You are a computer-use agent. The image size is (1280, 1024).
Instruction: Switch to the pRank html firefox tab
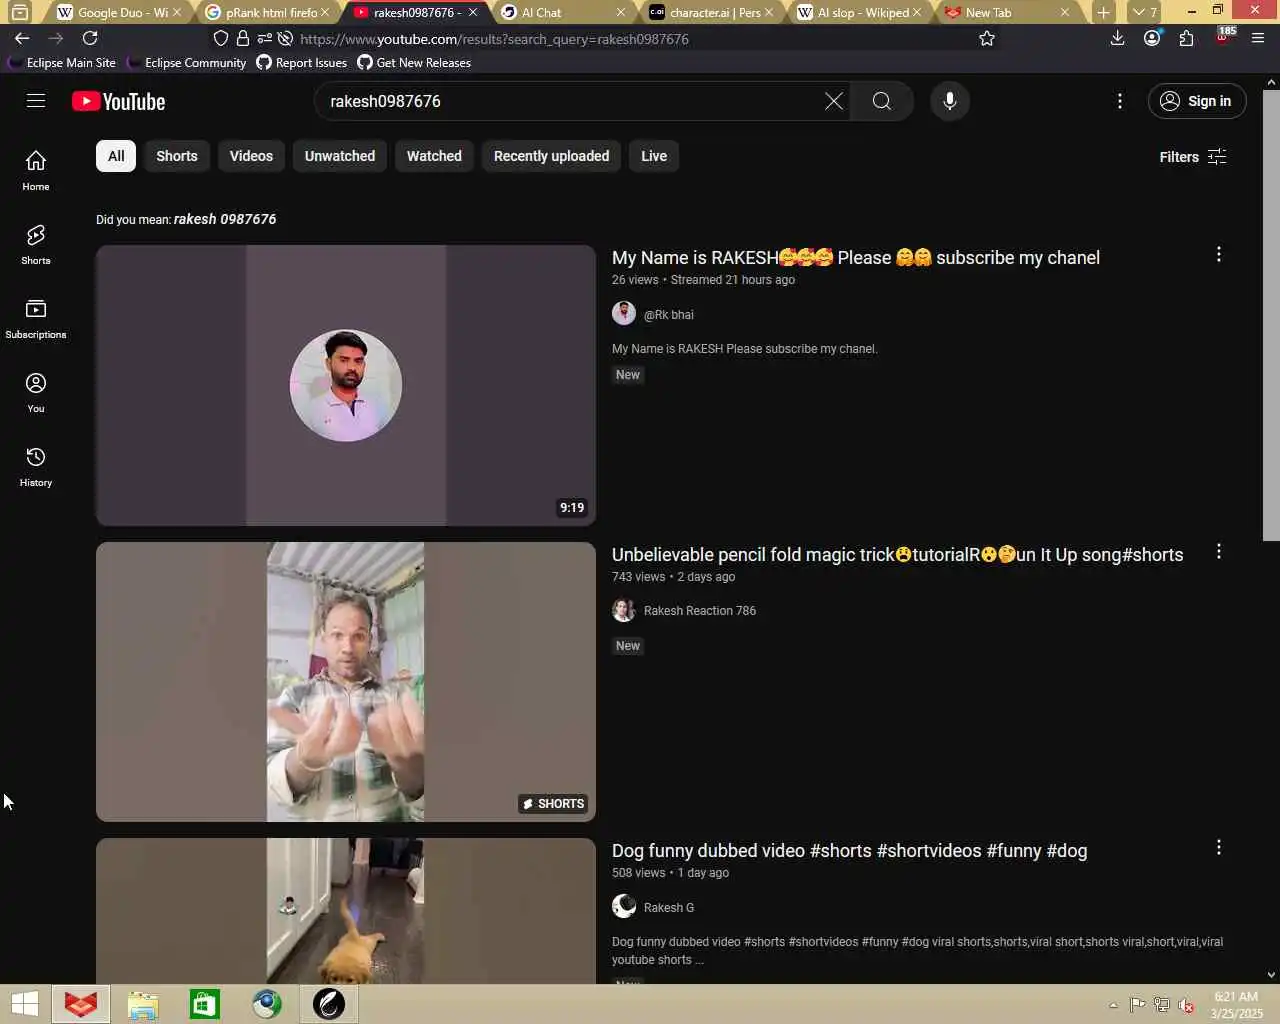[x=266, y=12]
